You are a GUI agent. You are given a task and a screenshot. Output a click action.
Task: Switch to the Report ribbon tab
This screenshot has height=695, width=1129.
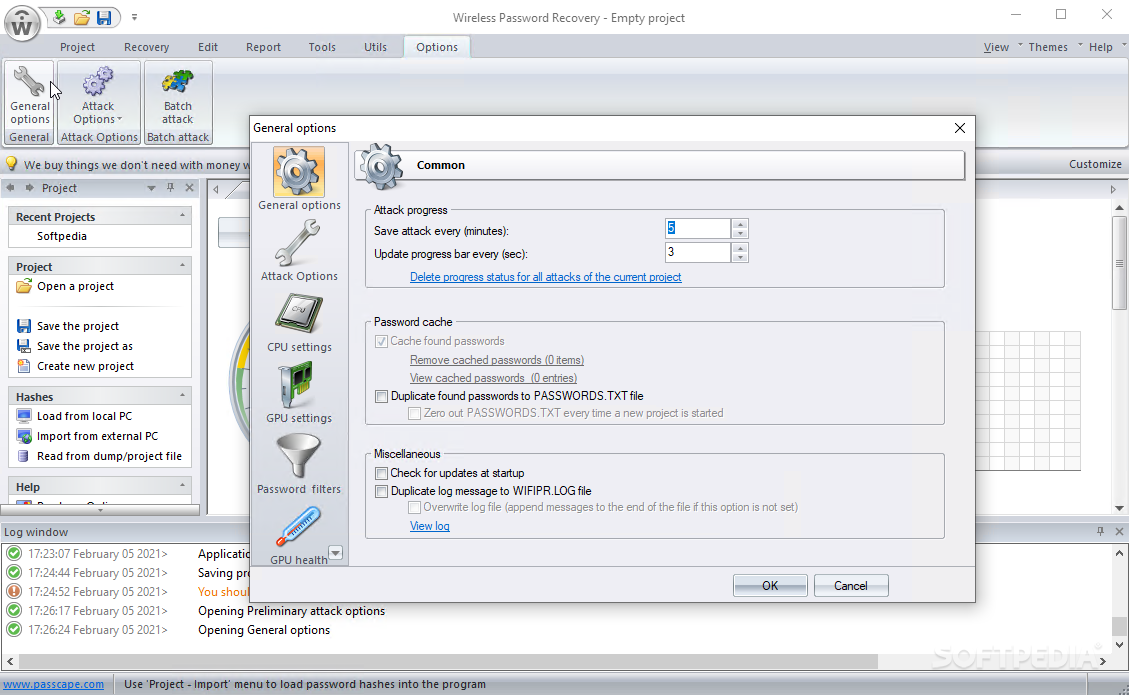pos(264,47)
